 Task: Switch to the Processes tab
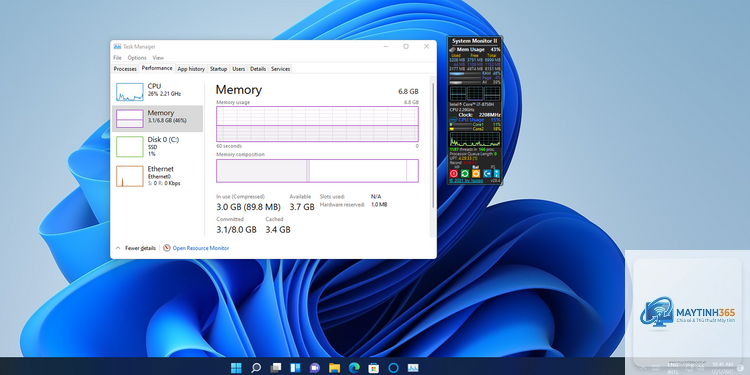125,69
